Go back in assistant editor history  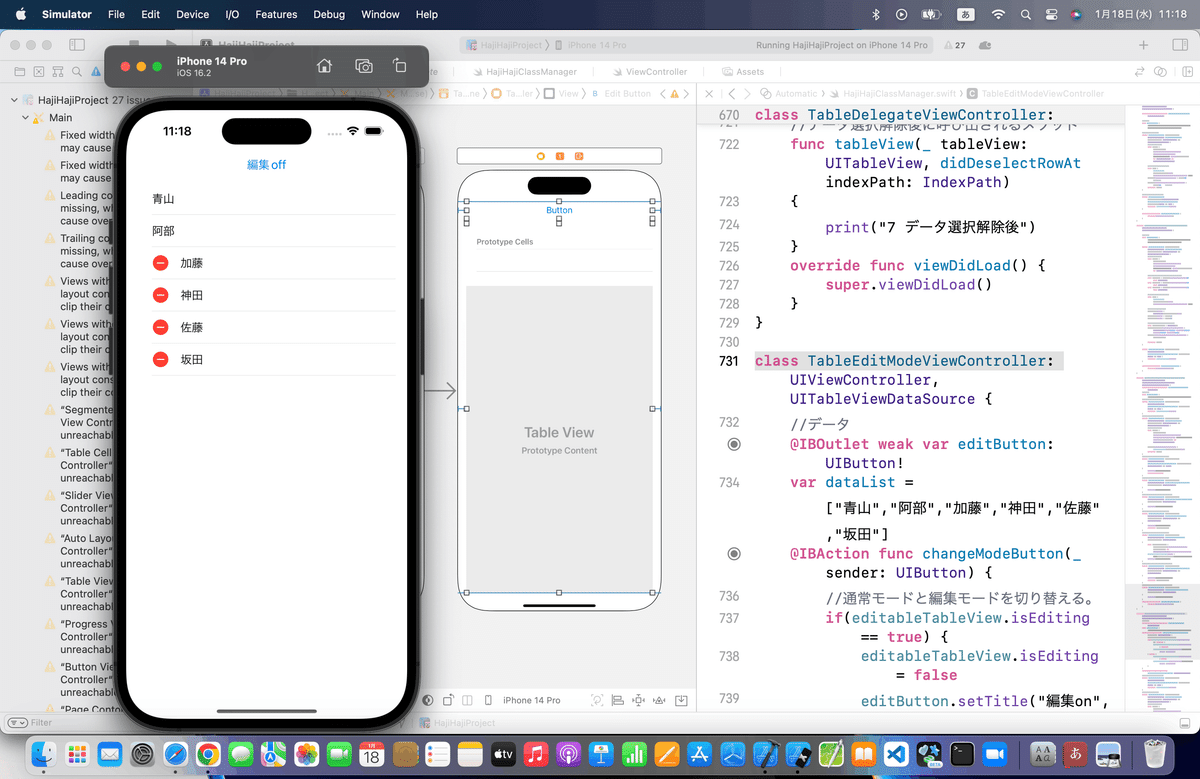tap(732, 93)
